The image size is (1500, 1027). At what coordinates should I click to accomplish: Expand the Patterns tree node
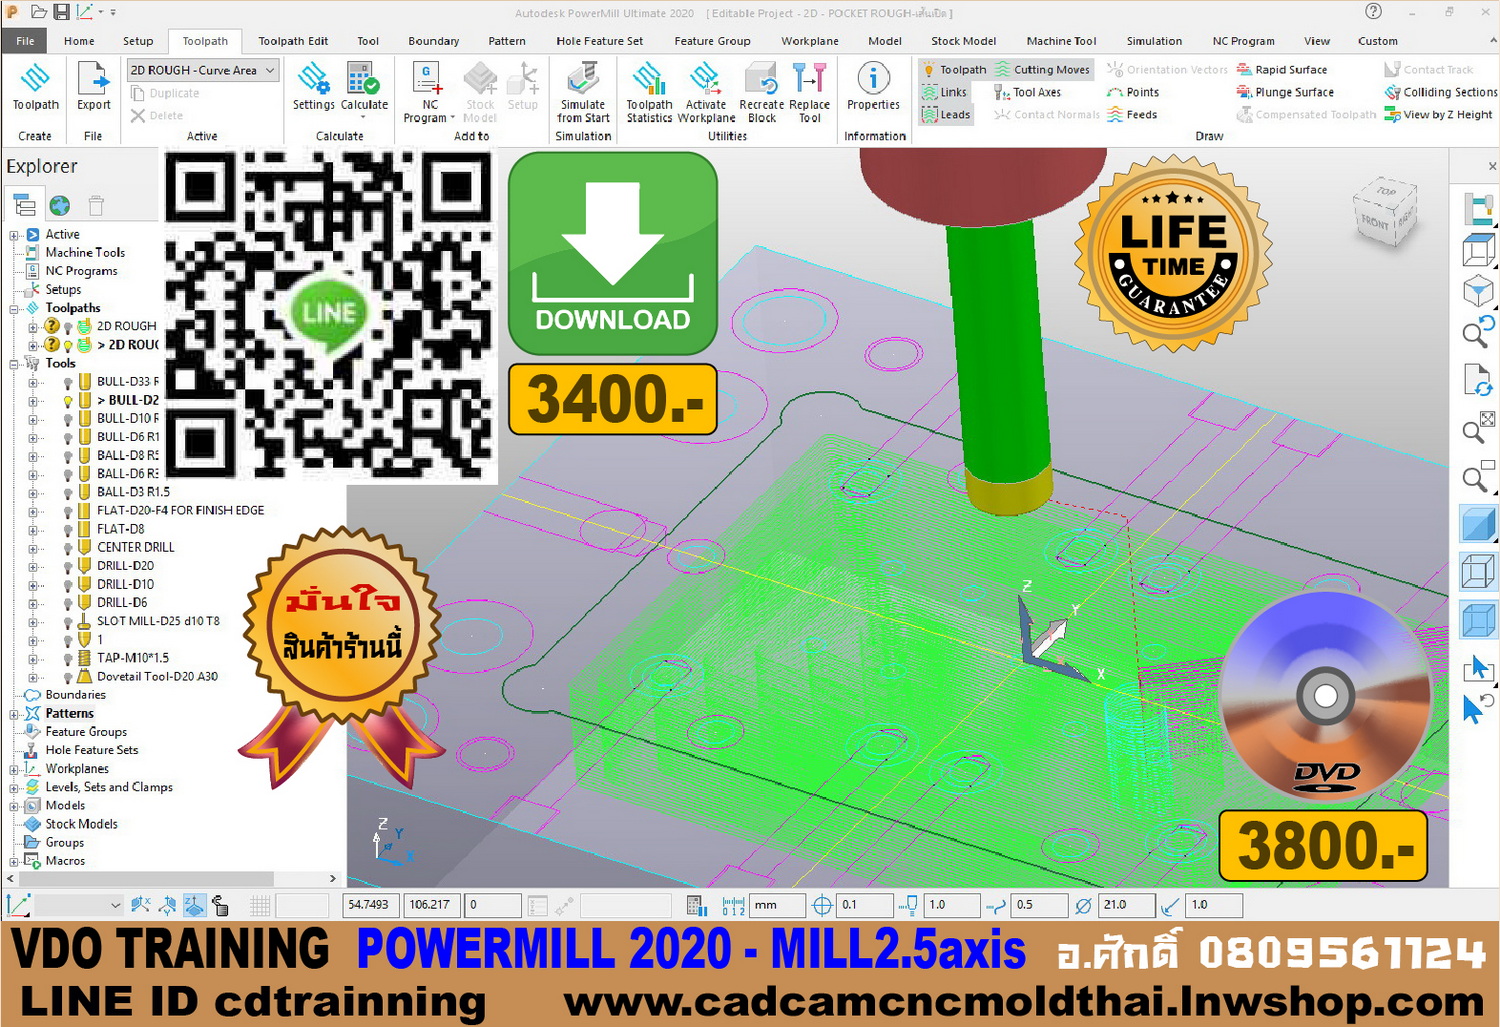14,714
